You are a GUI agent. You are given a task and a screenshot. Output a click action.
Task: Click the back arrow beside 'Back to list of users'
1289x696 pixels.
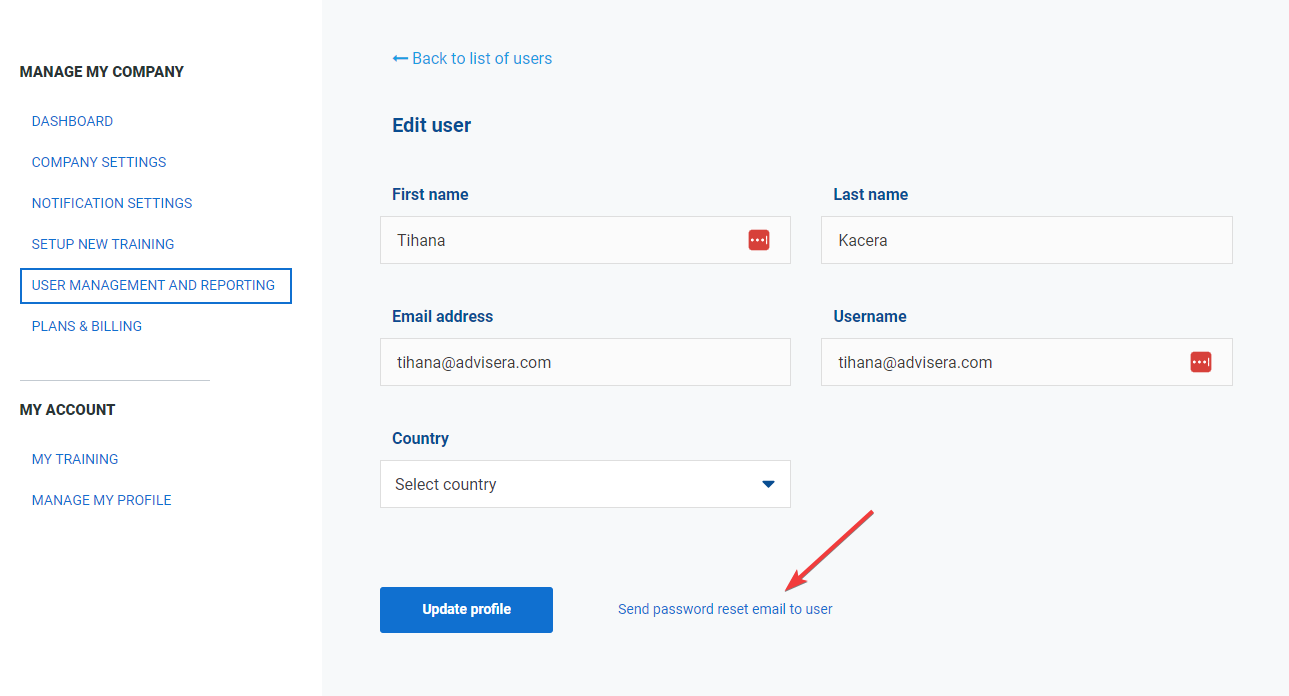click(399, 58)
